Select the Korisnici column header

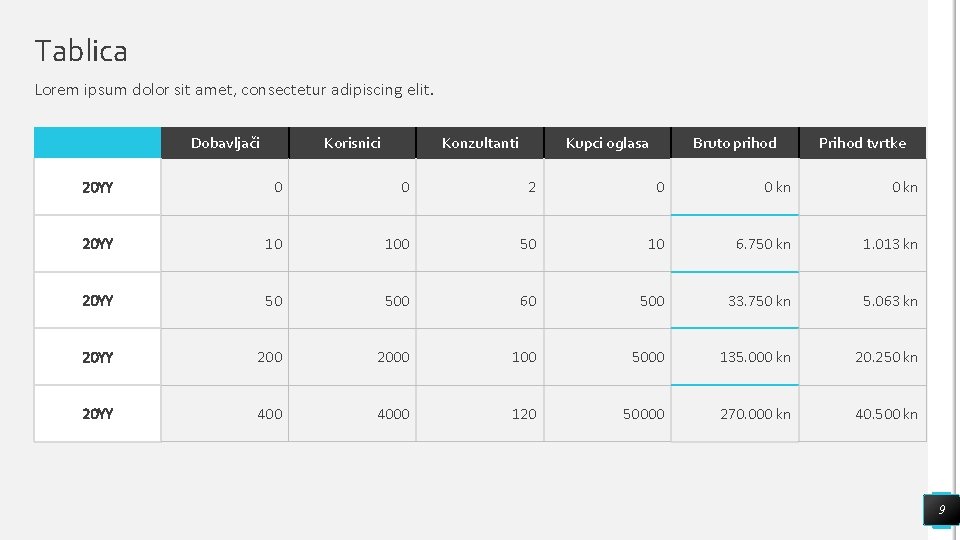[352, 143]
